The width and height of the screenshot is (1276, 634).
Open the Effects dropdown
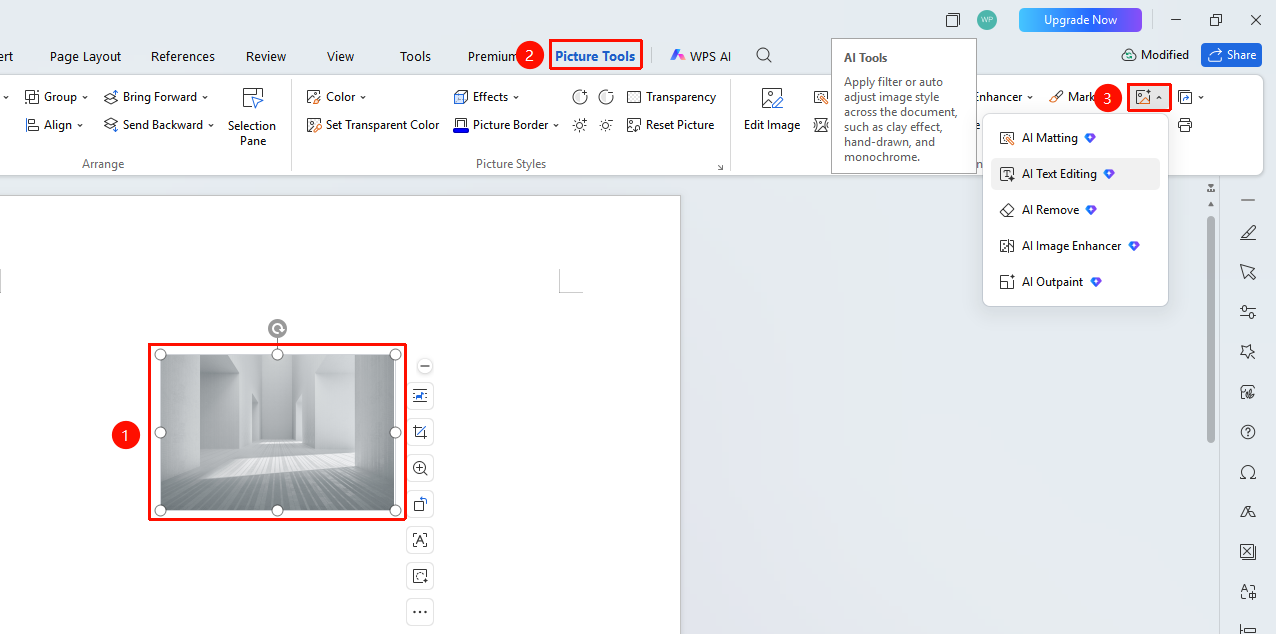coord(486,97)
